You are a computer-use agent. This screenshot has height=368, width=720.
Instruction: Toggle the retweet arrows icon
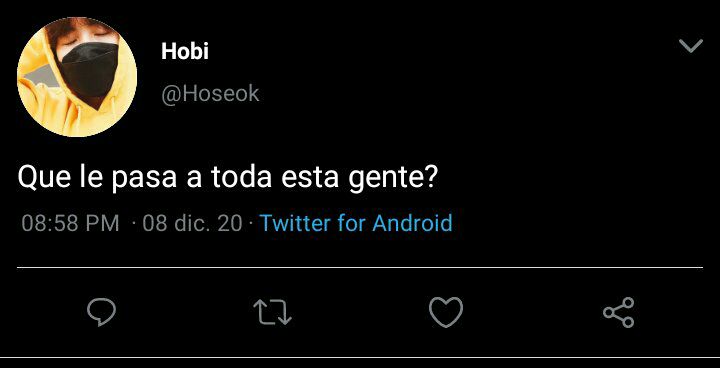coord(273,312)
